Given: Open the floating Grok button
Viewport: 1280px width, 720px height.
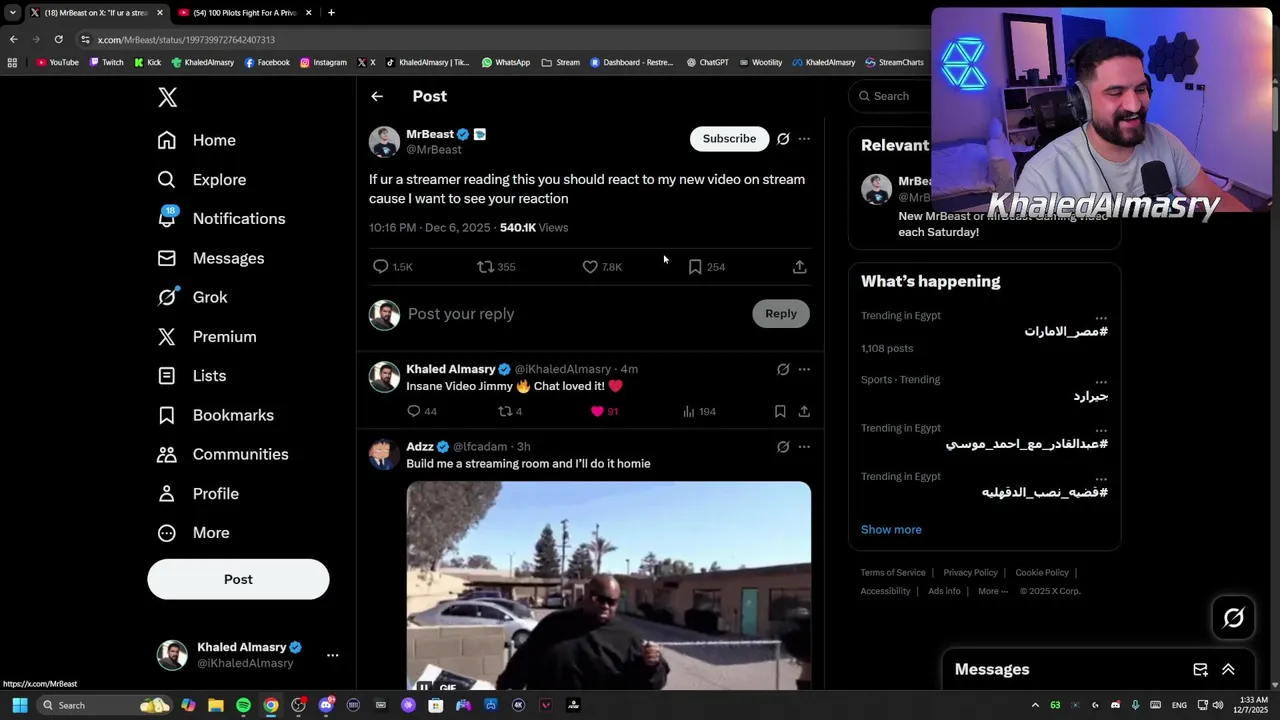Looking at the screenshot, I should [1233, 618].
